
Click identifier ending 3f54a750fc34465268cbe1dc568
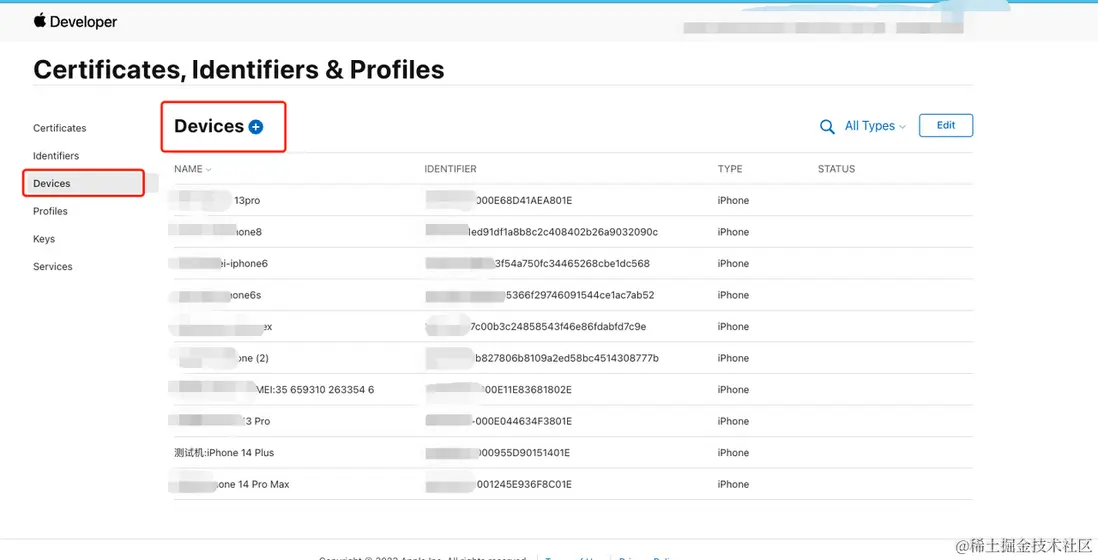pyautogui.click(x=537, y=263)
